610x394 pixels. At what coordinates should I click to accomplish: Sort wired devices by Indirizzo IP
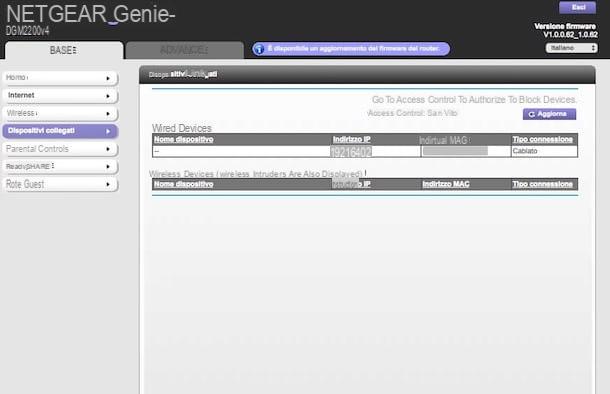click(x=352, y=139)
